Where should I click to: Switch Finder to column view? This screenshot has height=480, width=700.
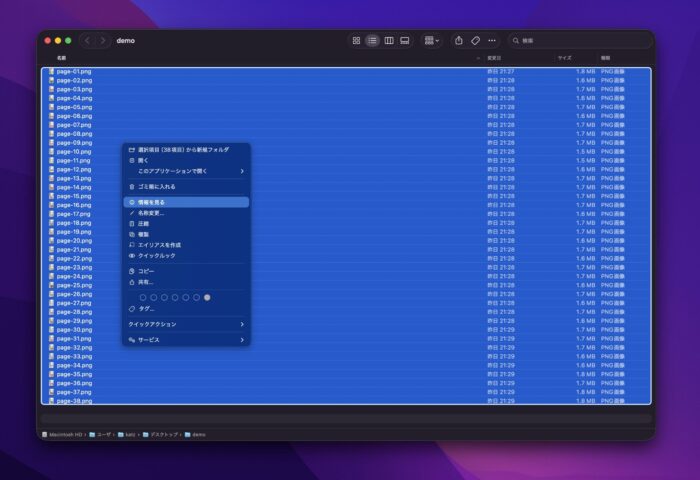tap(389, 41)
